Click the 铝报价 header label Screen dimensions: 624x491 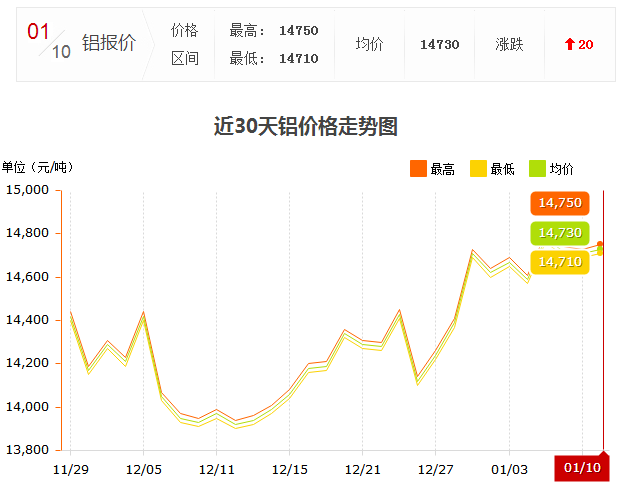coord(107,44)
